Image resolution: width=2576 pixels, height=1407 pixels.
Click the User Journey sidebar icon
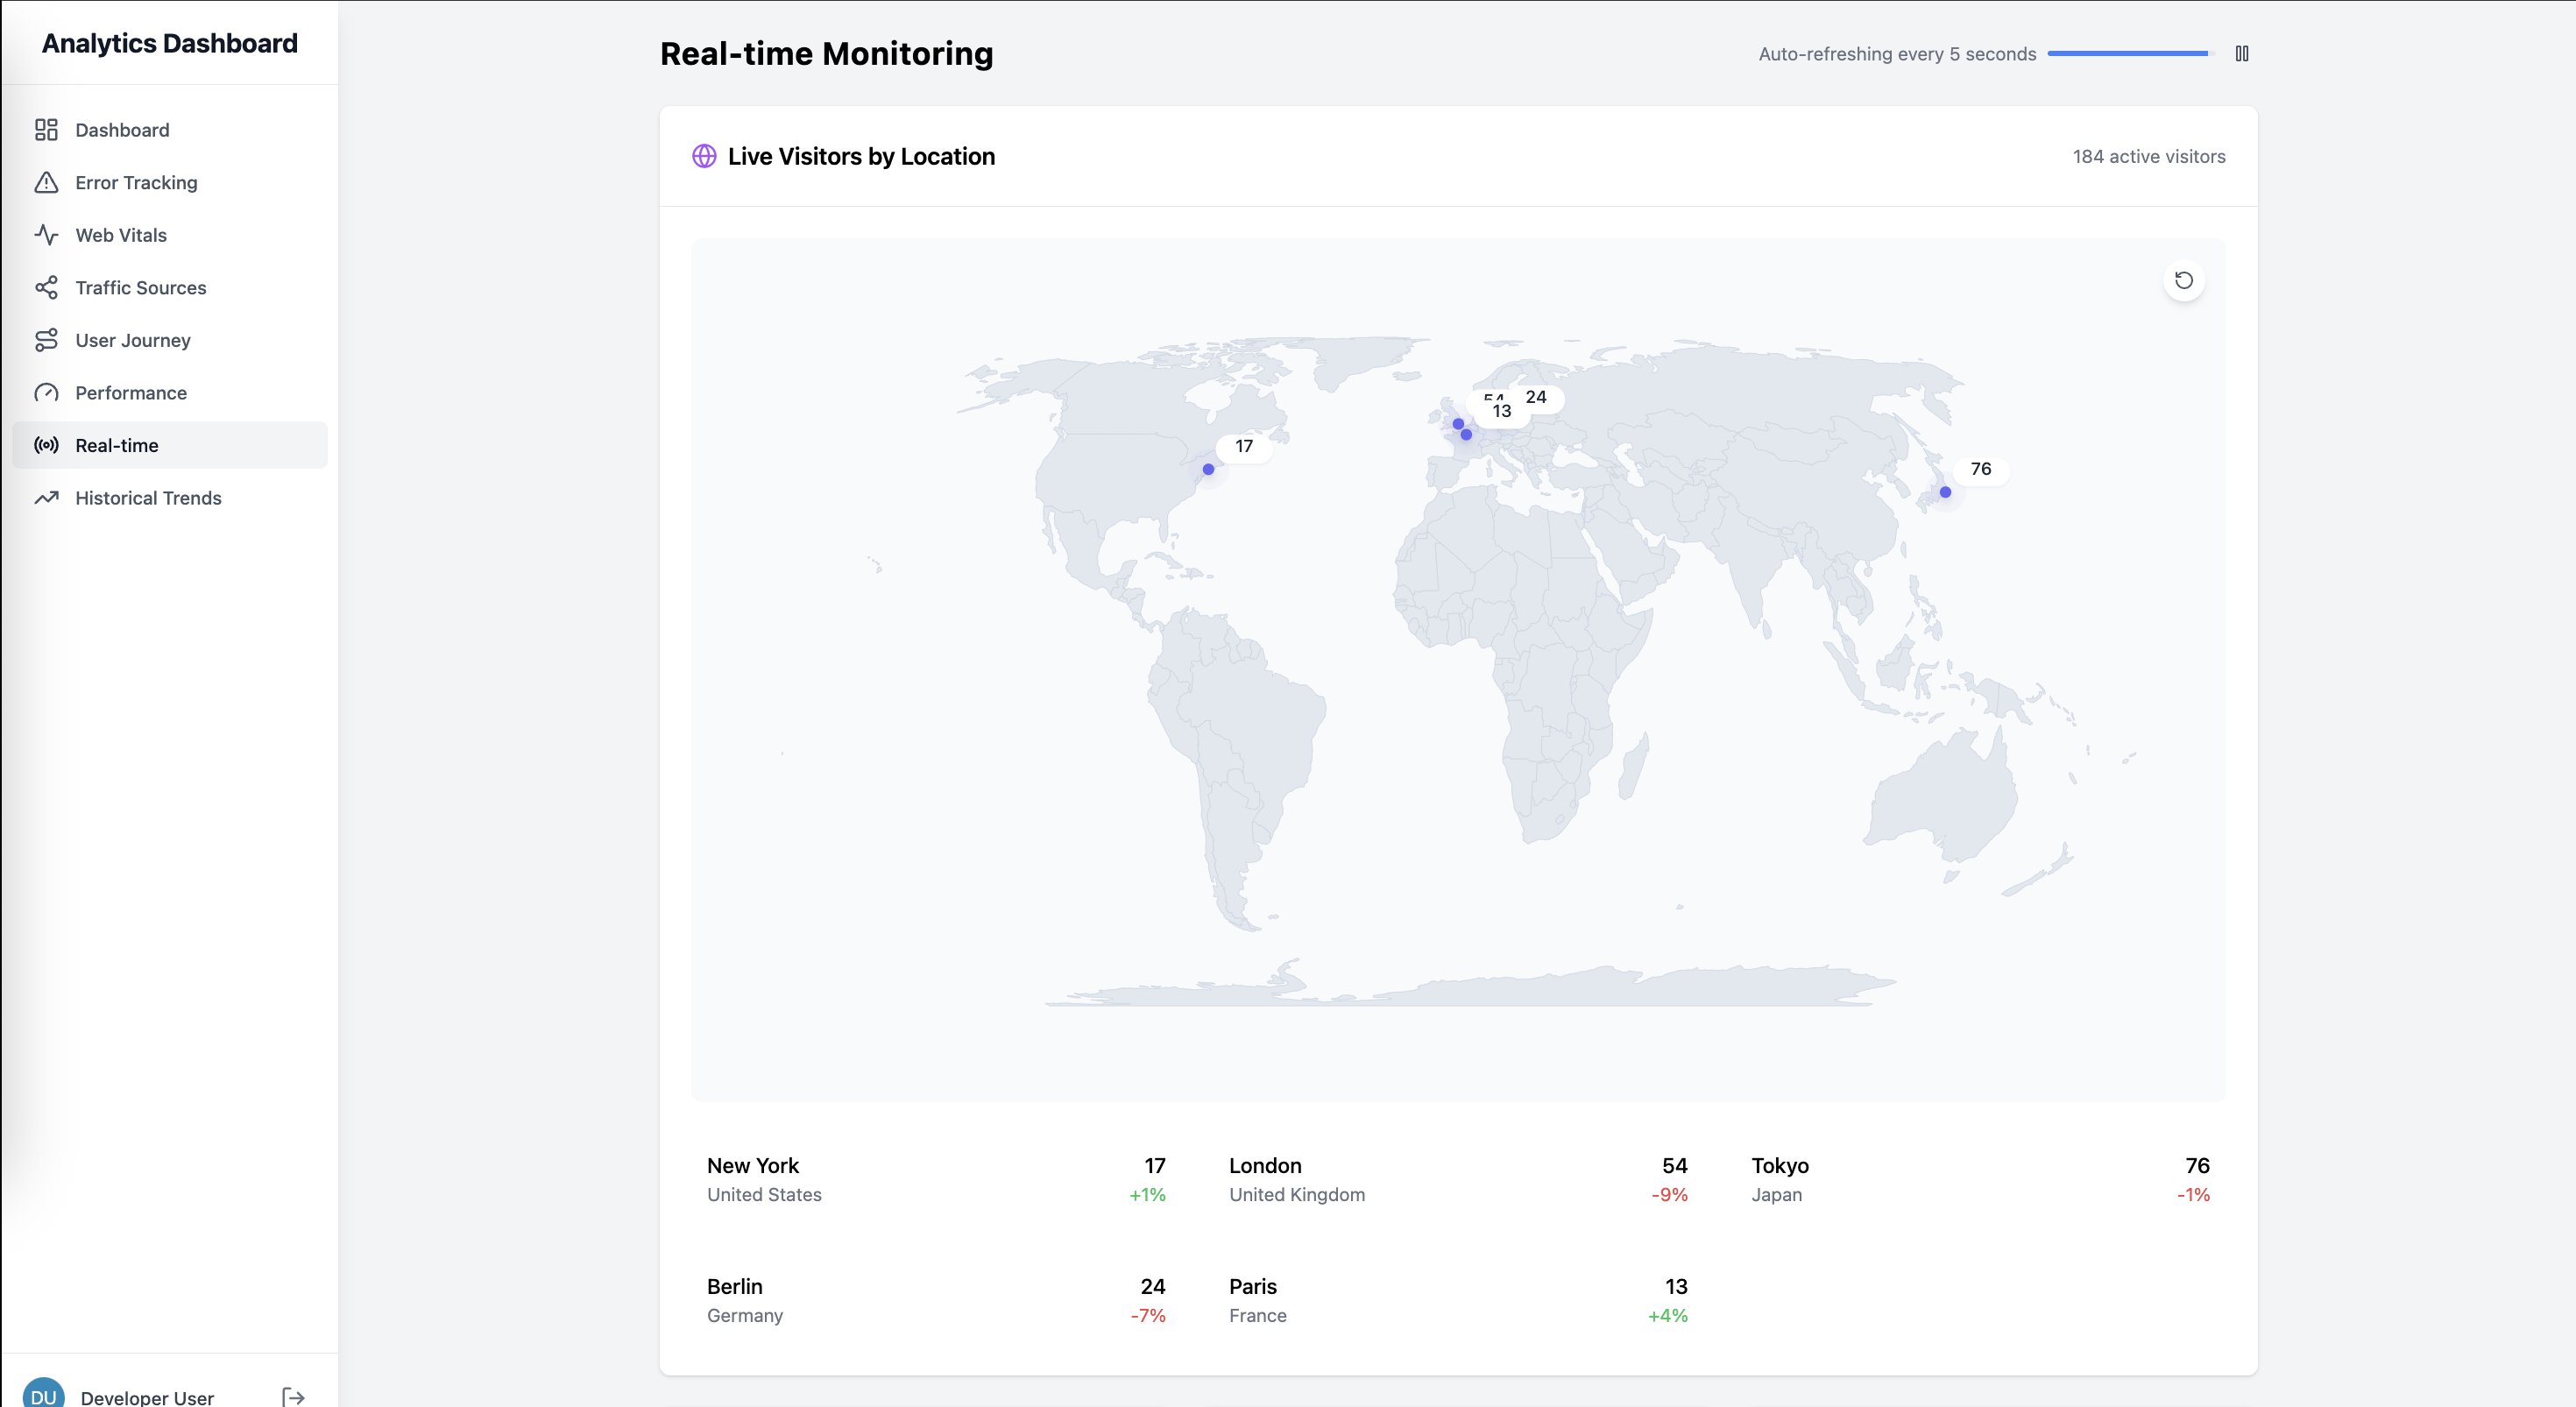(46, 340)
